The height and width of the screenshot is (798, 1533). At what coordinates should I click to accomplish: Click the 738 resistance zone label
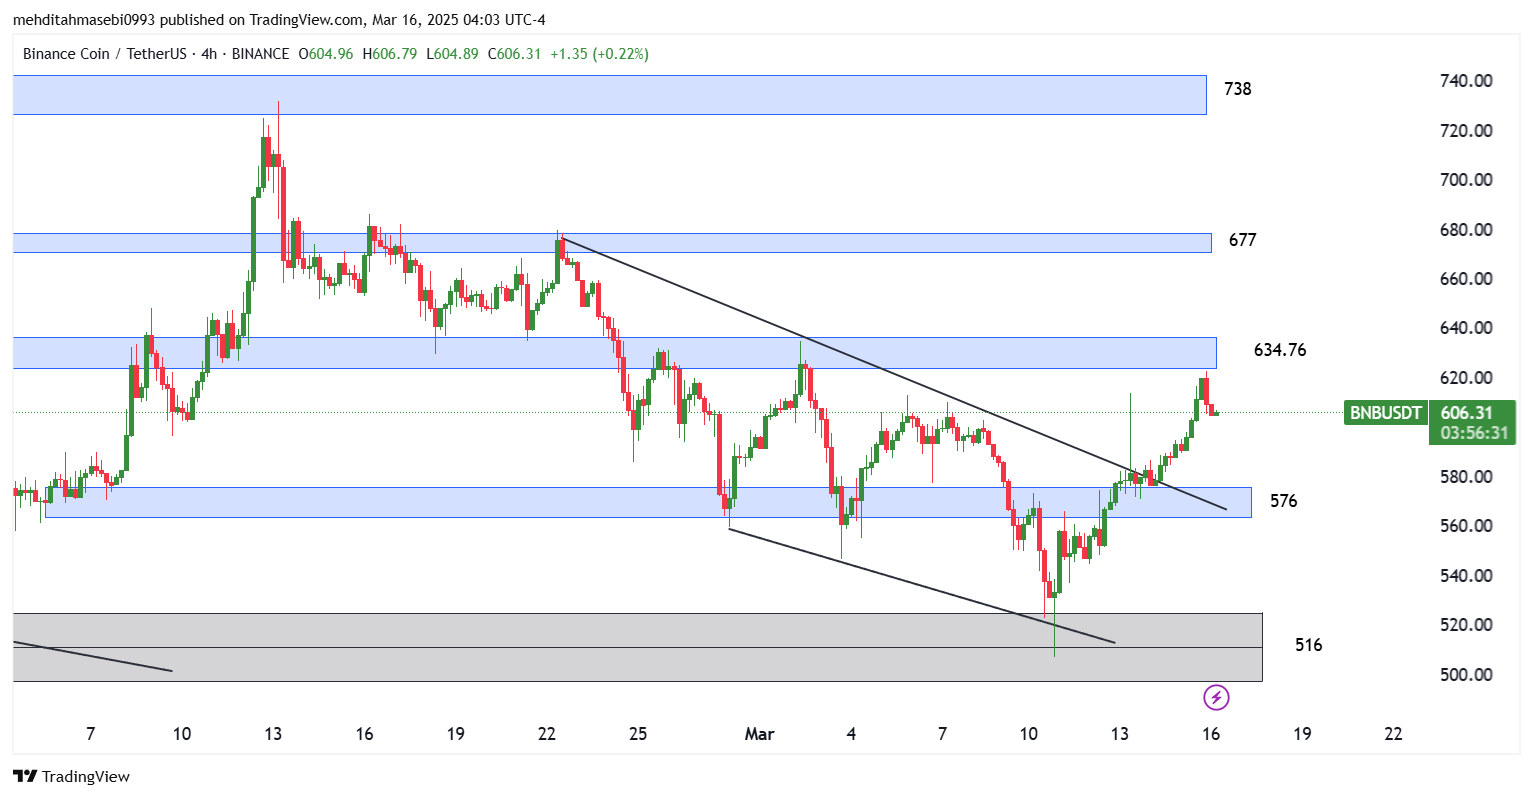coord(1238,89)
